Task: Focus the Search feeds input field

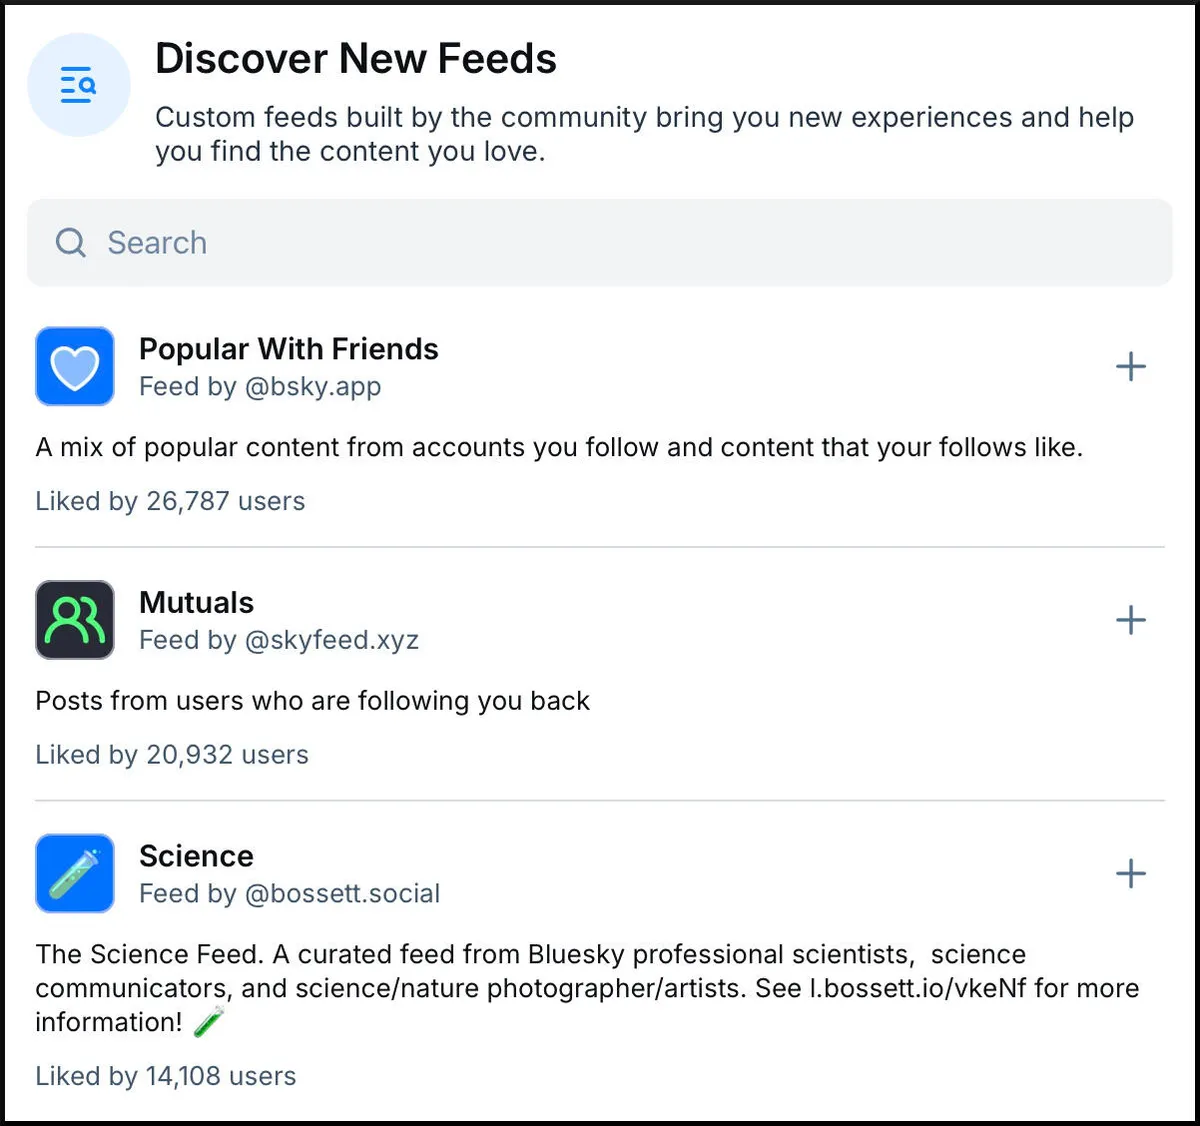Action: (x=599, y=243)
